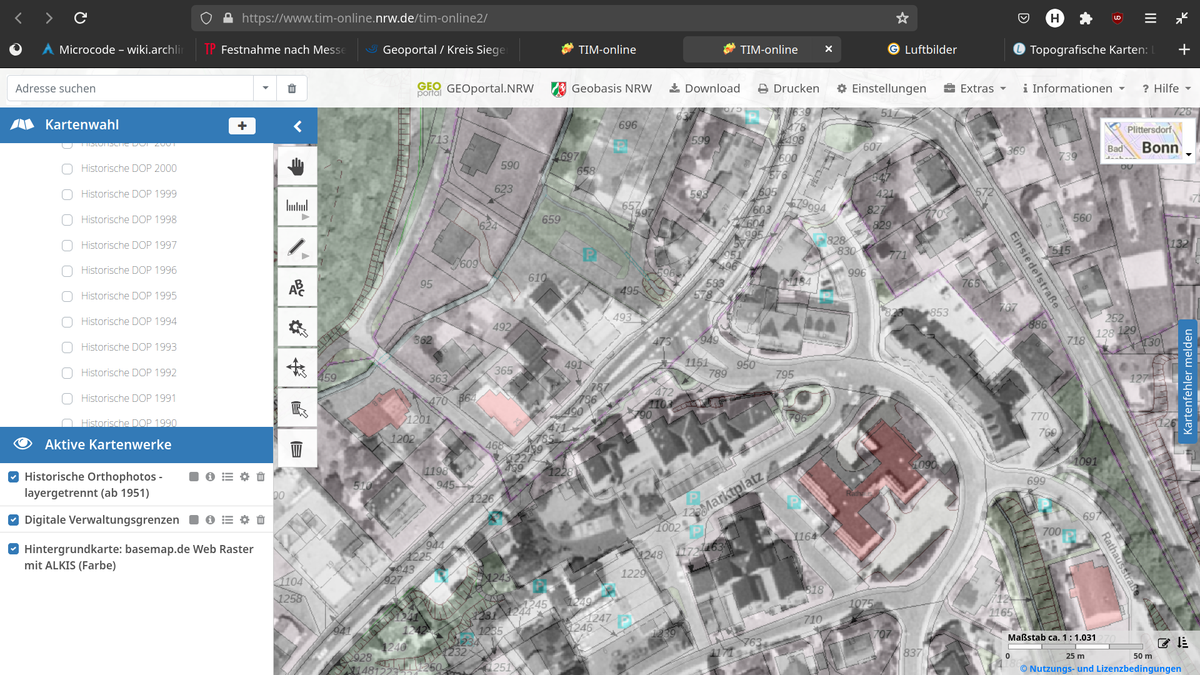
Task: Open the ruler measurement tool
Action: point(296,208)
